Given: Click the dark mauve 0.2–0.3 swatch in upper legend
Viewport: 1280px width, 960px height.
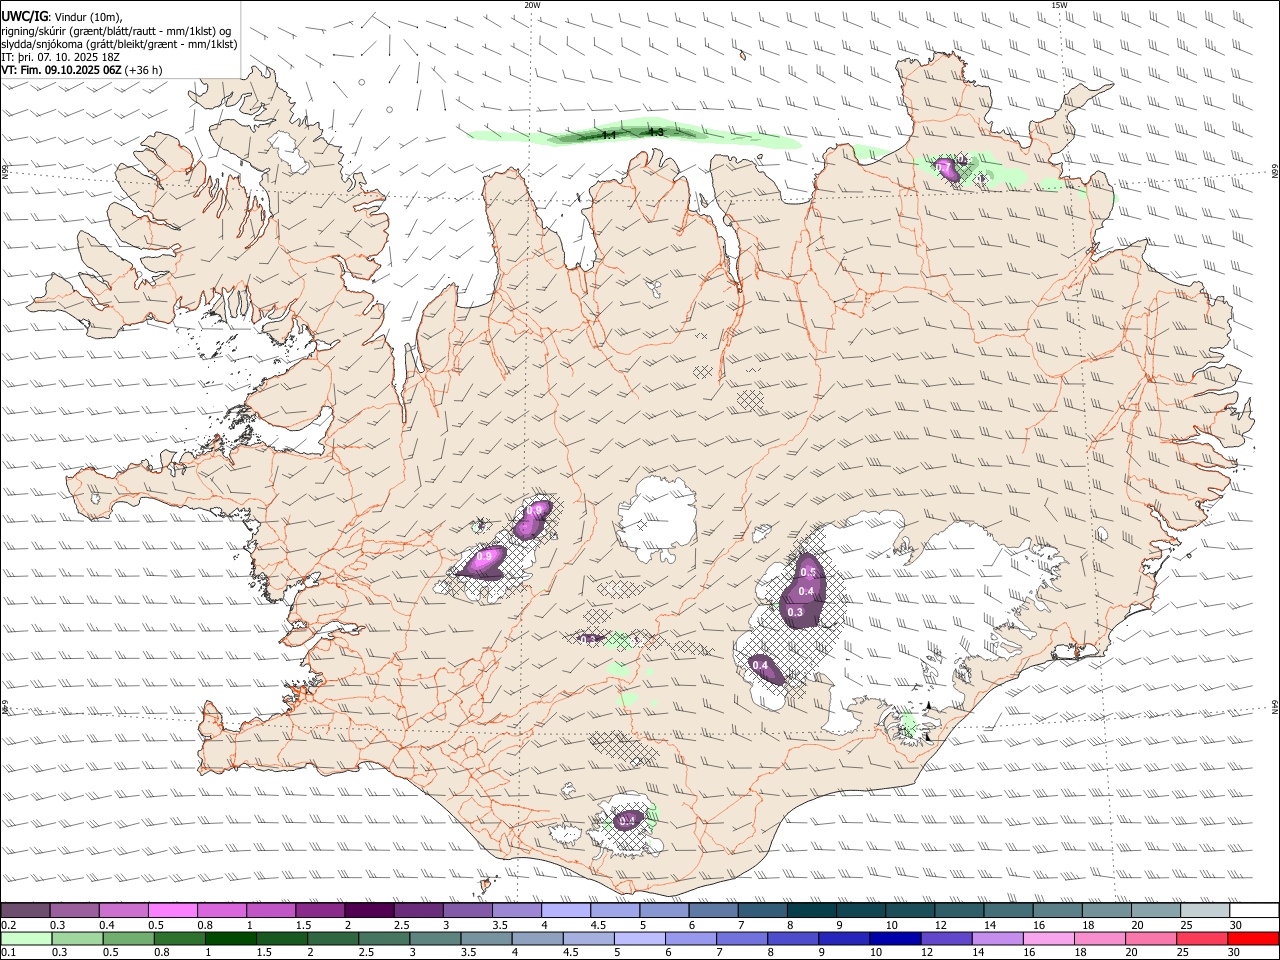Looking at the screenshot, I should pos(25,911).
